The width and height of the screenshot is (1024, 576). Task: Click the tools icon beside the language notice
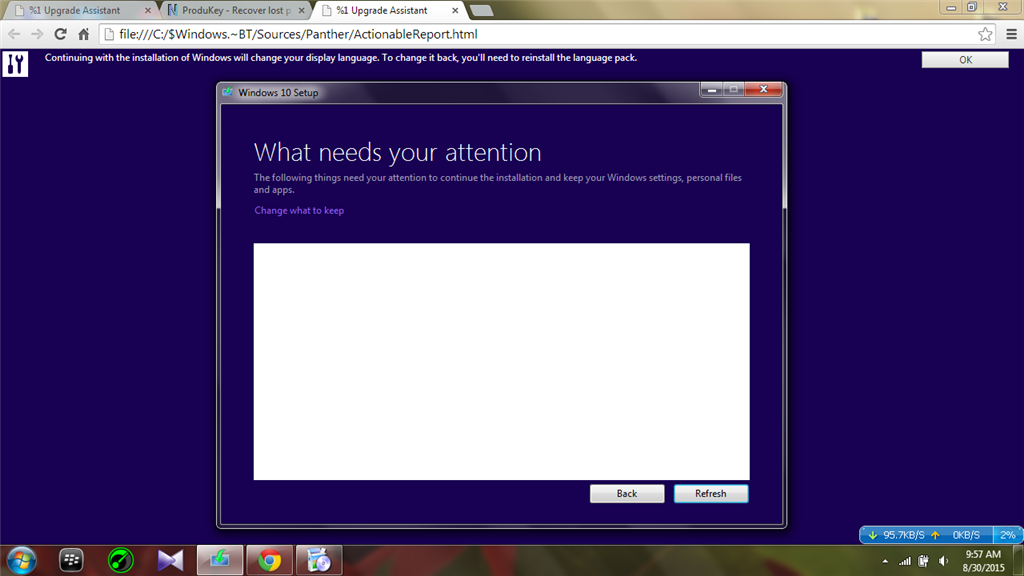point(15,64)
